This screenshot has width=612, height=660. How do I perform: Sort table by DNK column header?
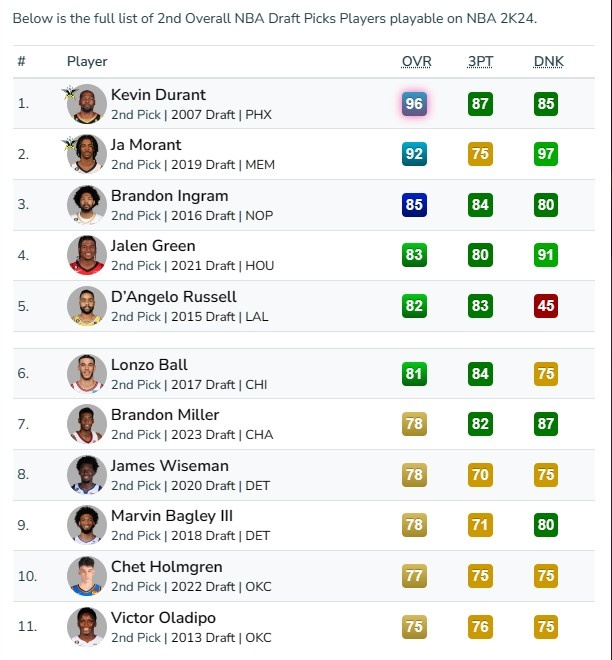548,61
